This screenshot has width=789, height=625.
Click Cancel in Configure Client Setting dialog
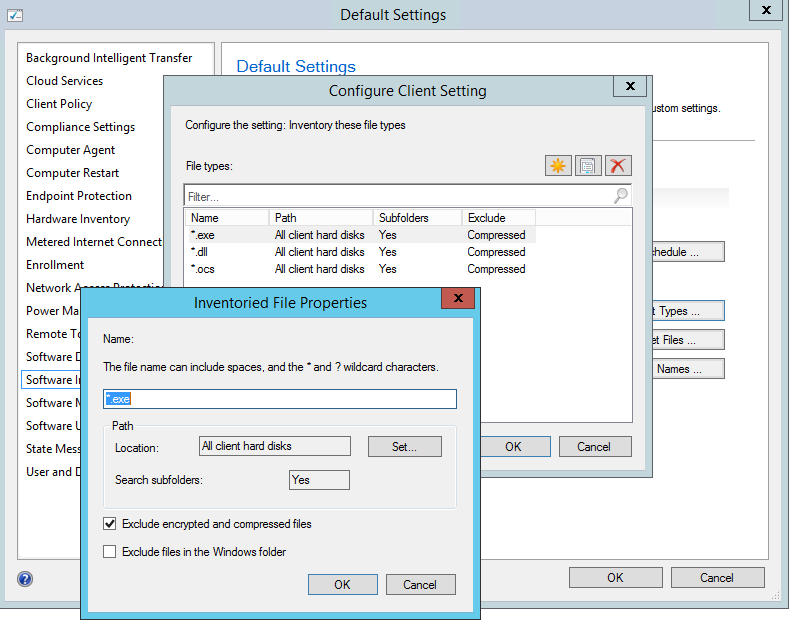(594, 447)
